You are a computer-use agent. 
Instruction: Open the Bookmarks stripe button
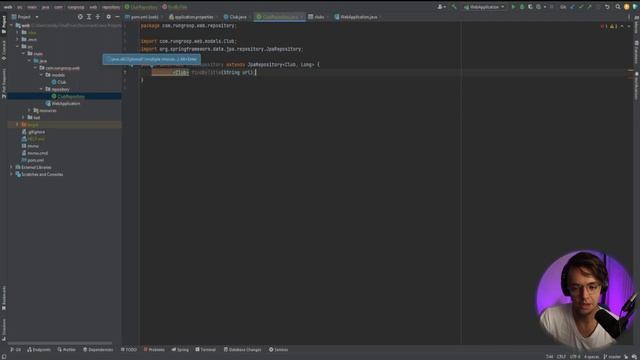pyautogui.click(x=4, y=298)
